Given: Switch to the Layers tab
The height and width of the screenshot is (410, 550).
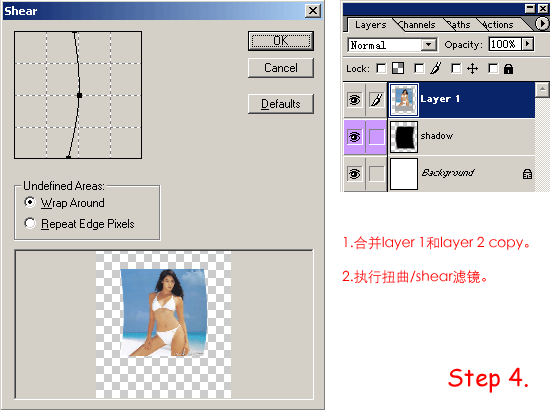Looking at the screenshot, I should click(x=370, y=25).
